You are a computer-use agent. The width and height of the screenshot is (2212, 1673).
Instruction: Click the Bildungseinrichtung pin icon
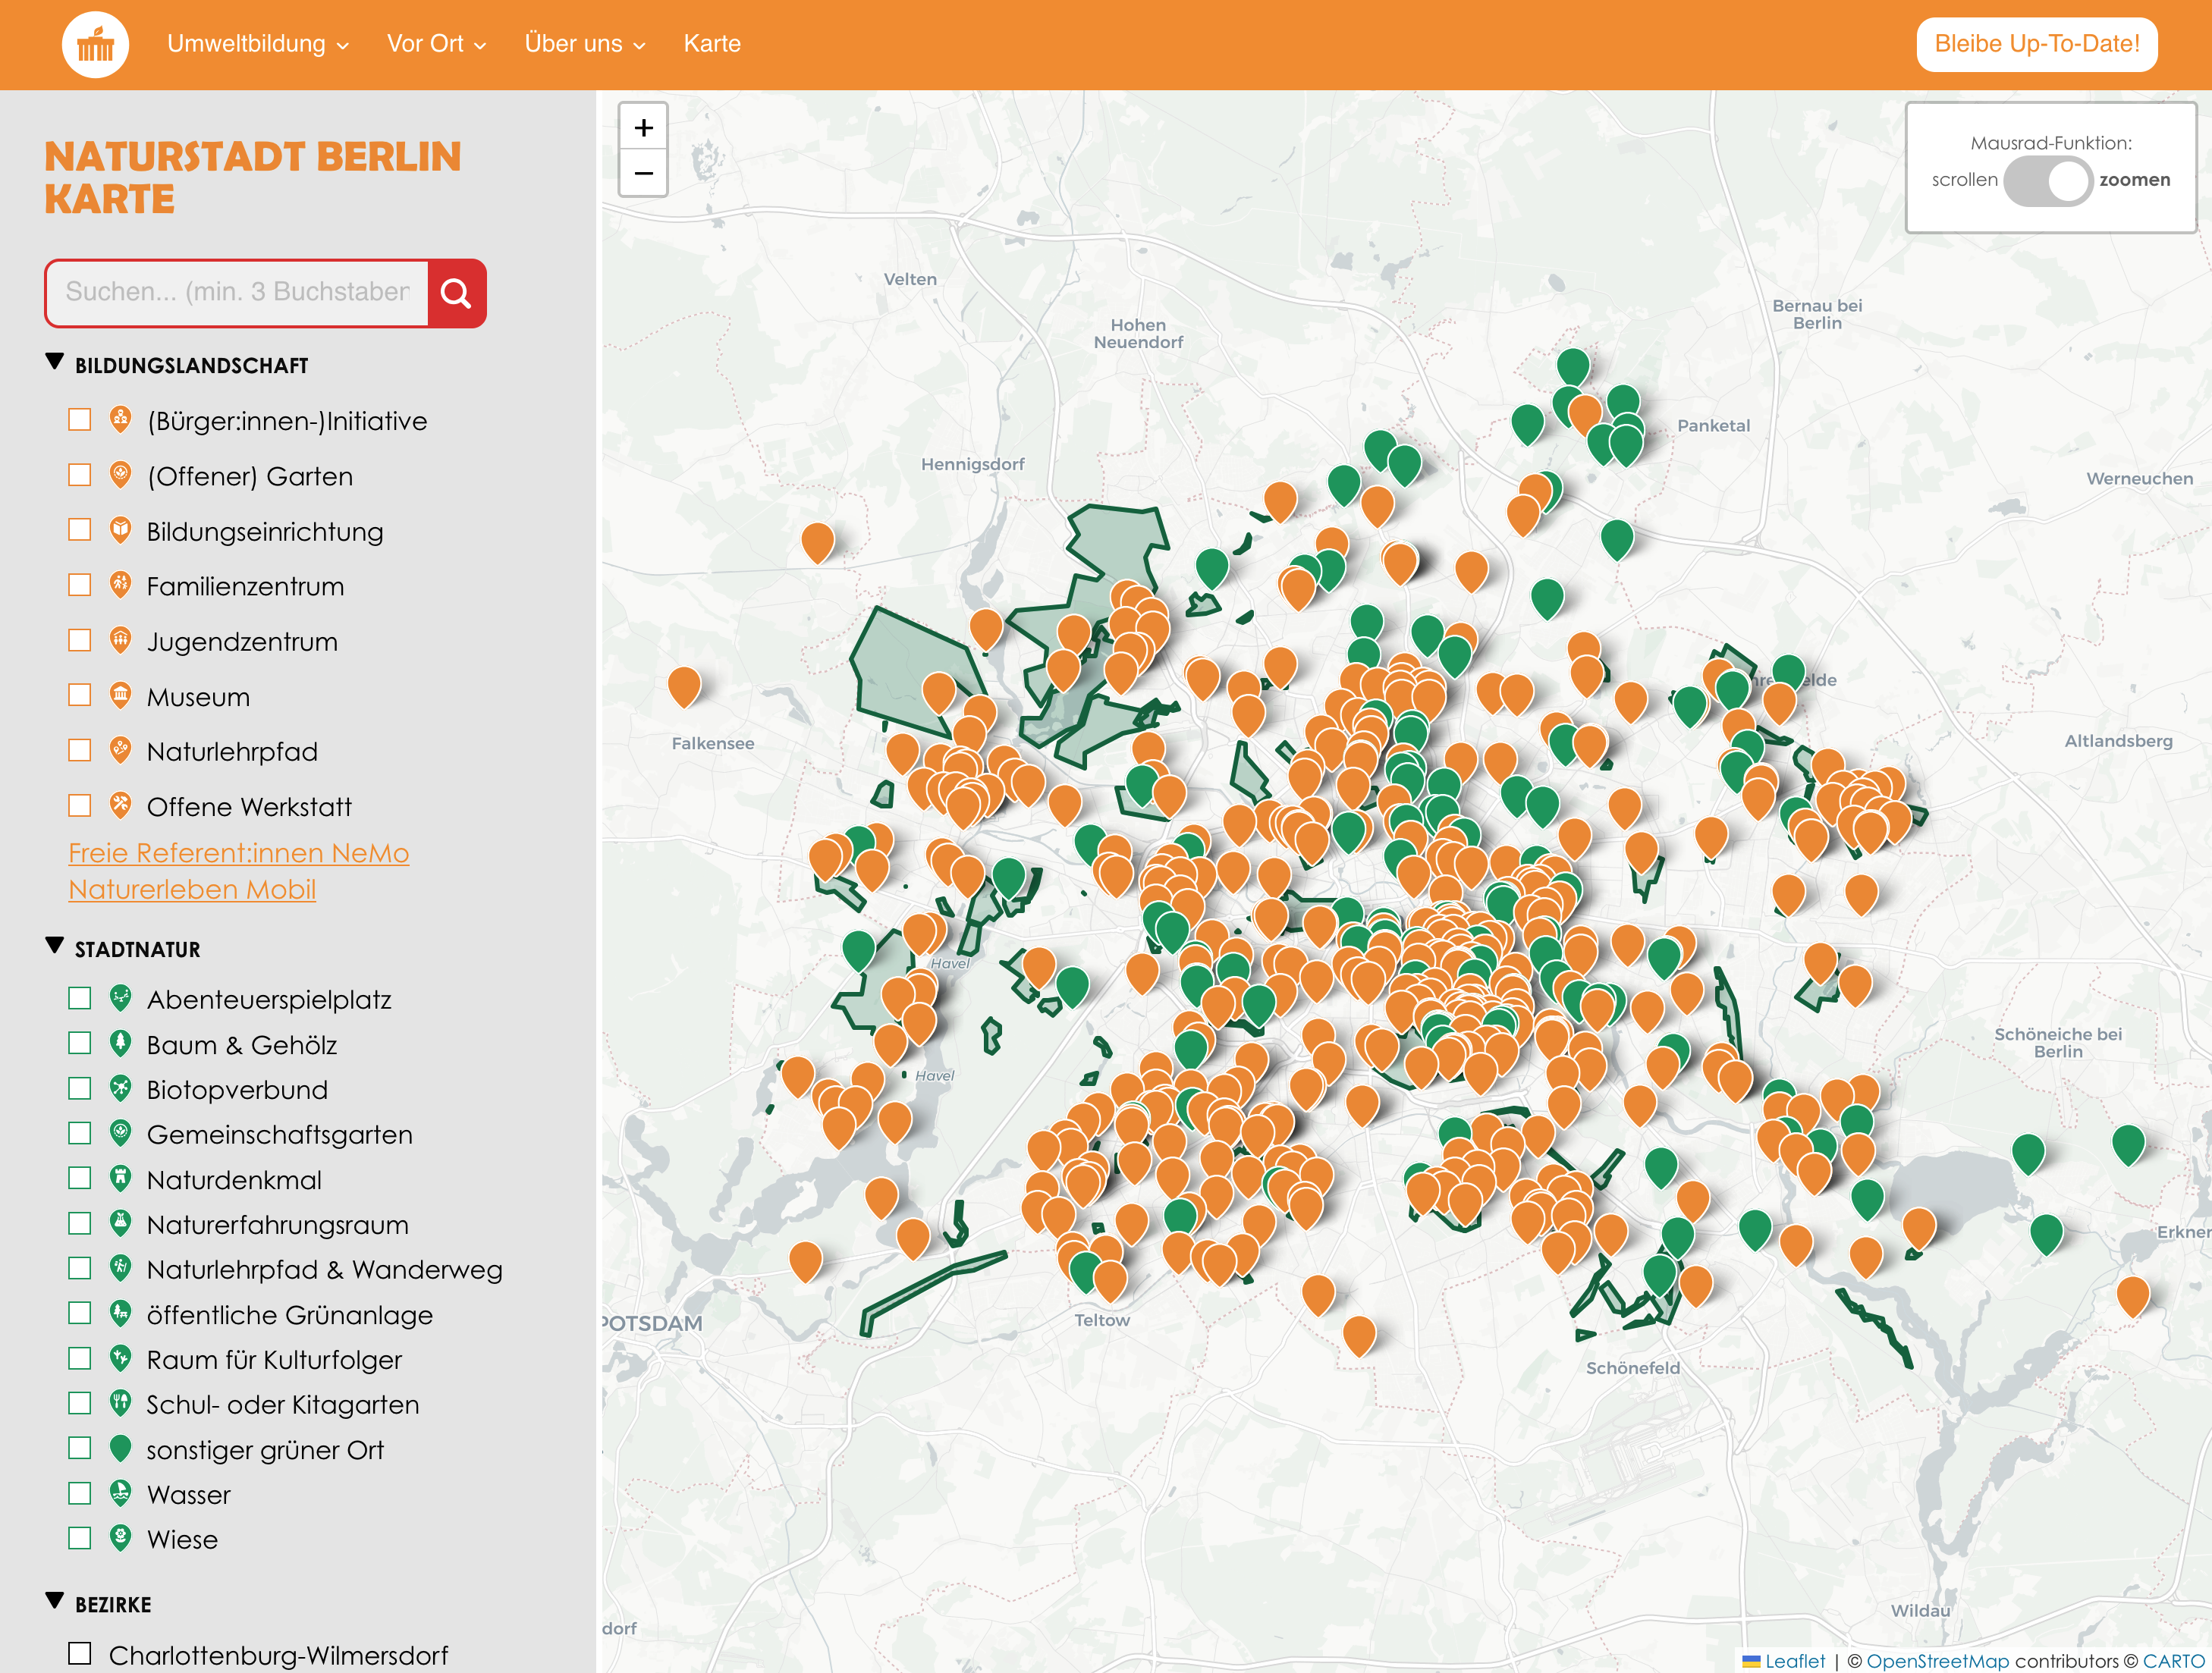pos(120,530)
